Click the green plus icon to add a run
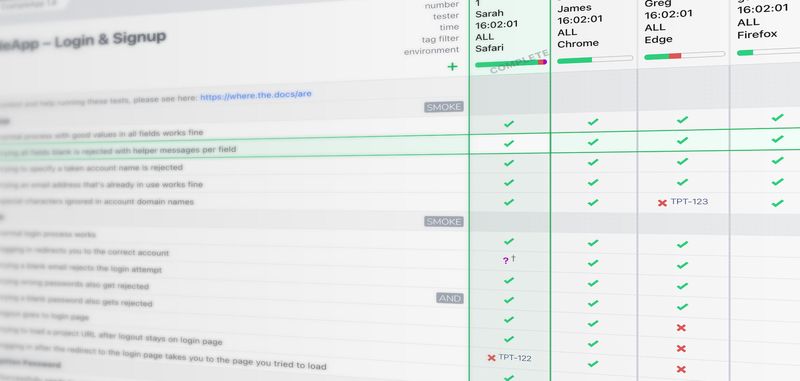This screenshot has height=381, width=800. (x=452, y=67)
